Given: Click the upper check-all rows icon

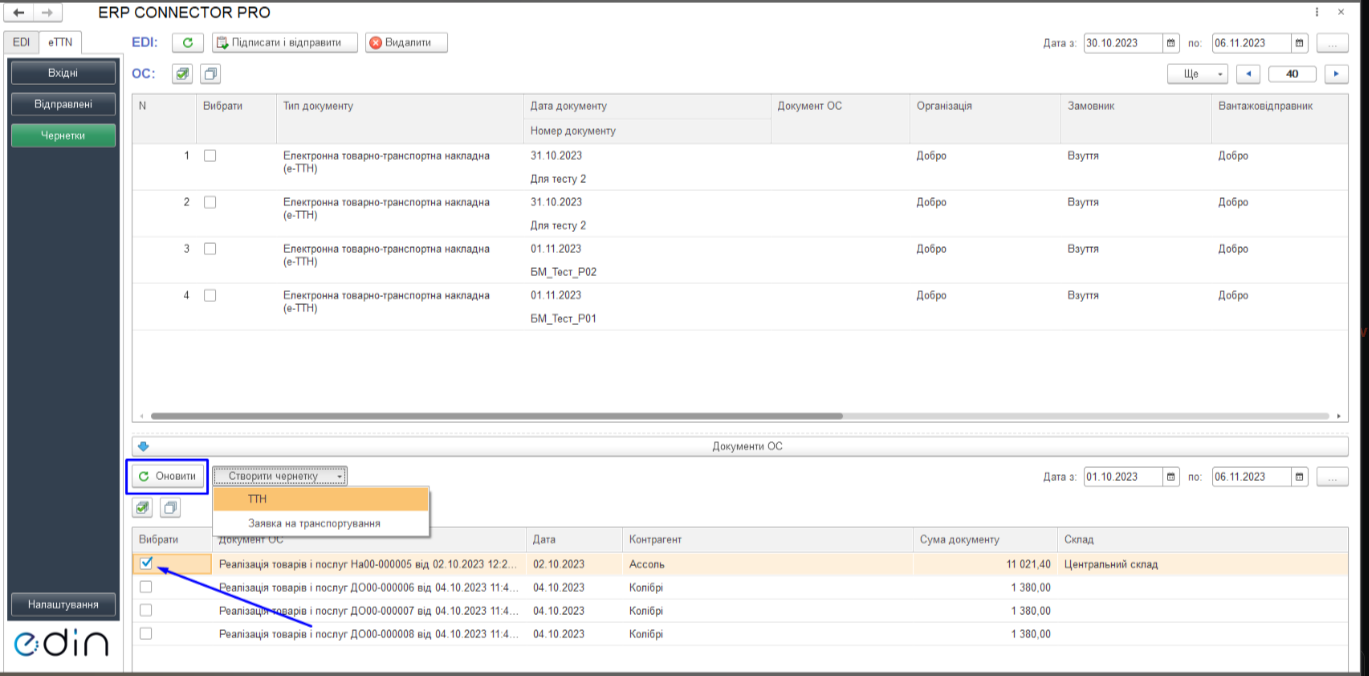Looking at the screenshot, I should click(x=182, y=74).
